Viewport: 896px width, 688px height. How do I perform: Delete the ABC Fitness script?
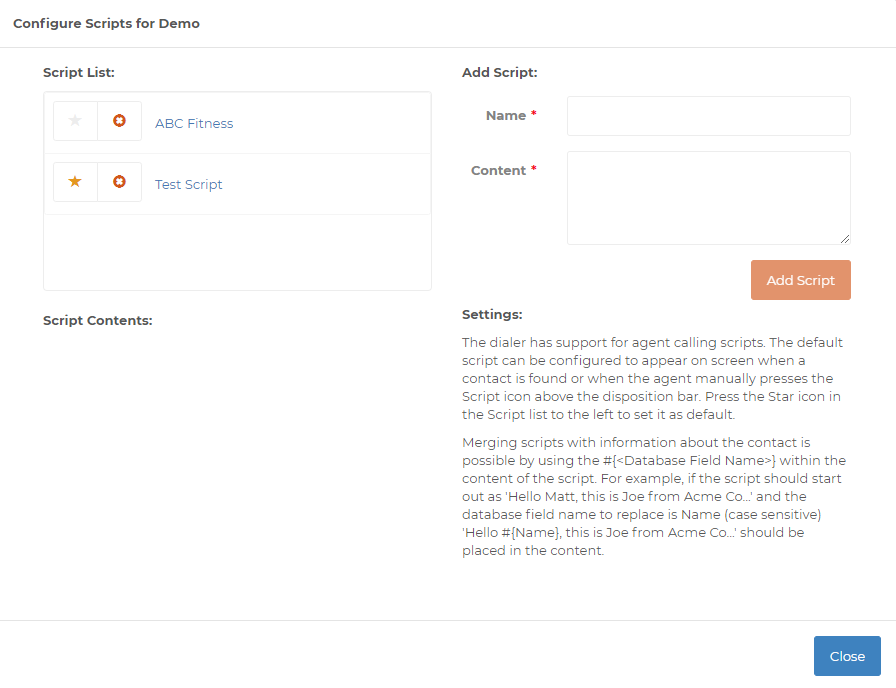click(x=119, y=121)
